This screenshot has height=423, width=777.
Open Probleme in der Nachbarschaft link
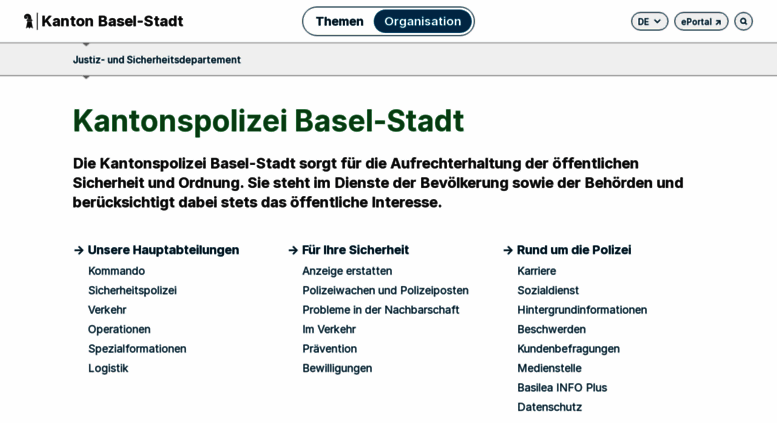[381, 310]
